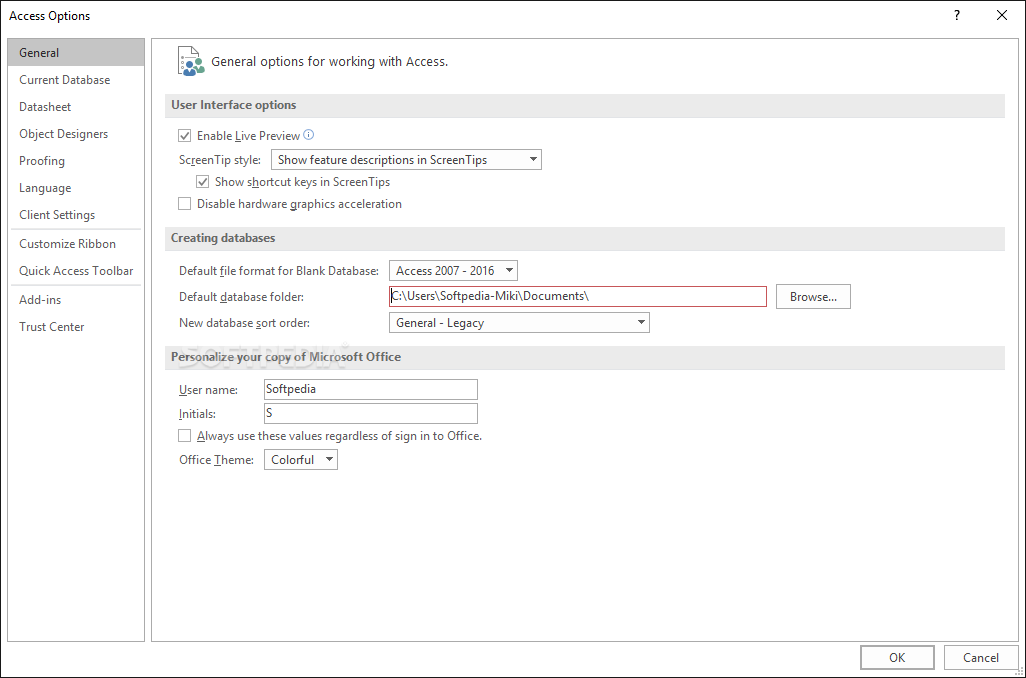Click the ScreenTip style label

coord(220,160)
